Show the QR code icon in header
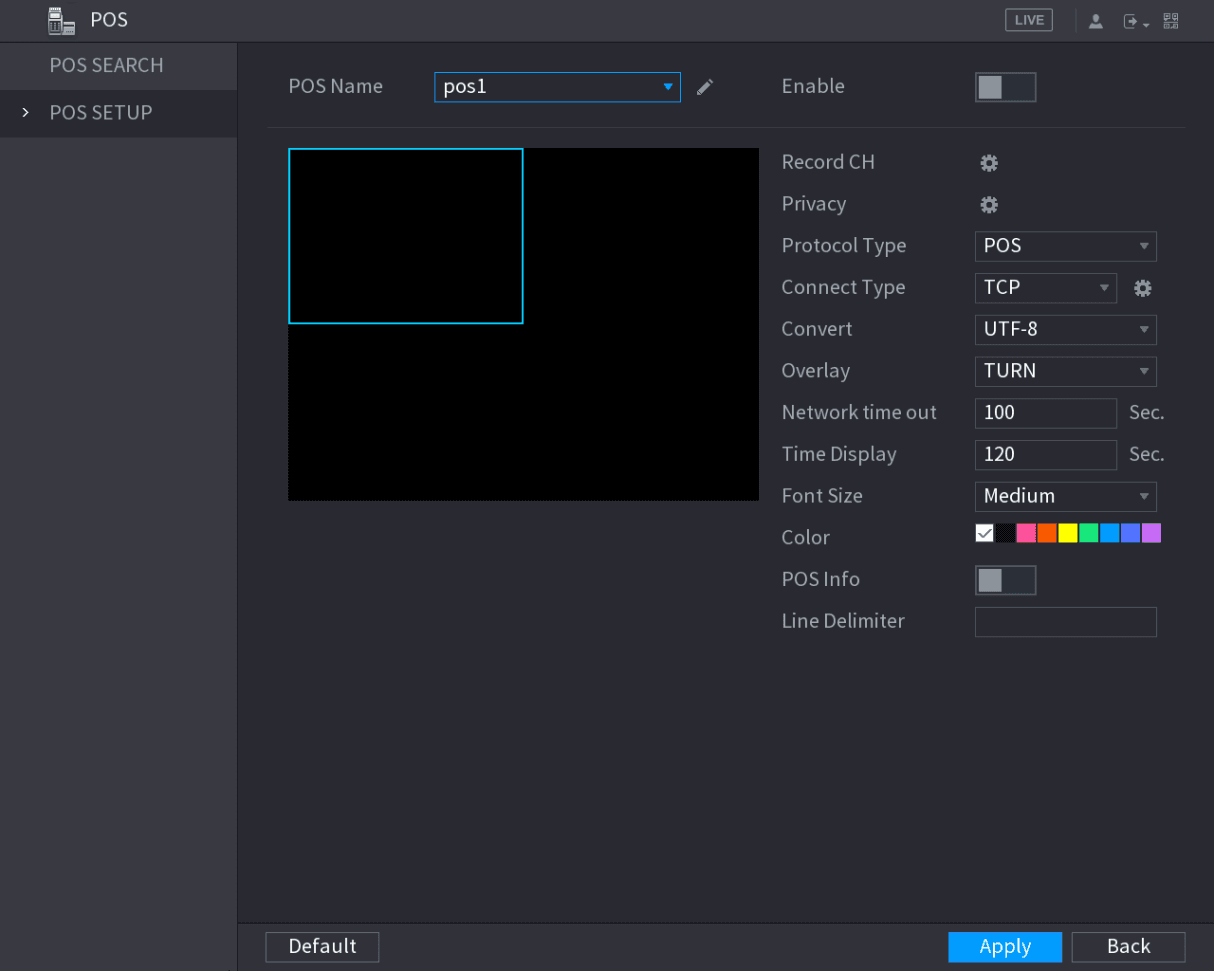1214x971 pixels. point(1170,21)
